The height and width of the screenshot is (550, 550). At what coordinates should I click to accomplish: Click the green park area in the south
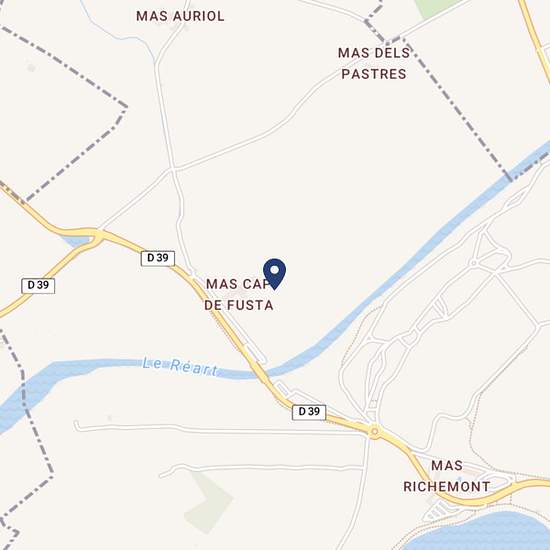coord(208,501)
